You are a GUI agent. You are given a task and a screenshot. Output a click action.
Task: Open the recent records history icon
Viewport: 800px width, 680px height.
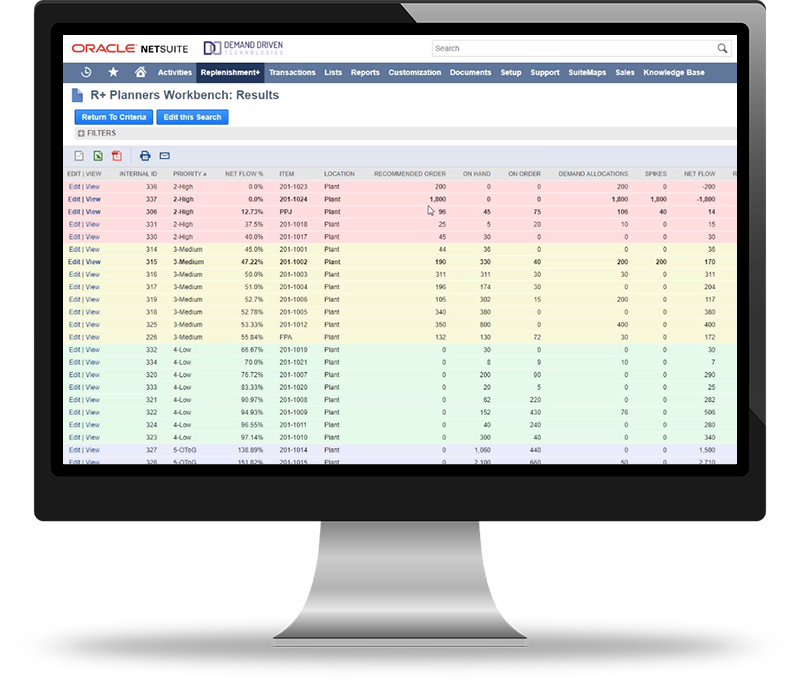click(x=86, y=72)
